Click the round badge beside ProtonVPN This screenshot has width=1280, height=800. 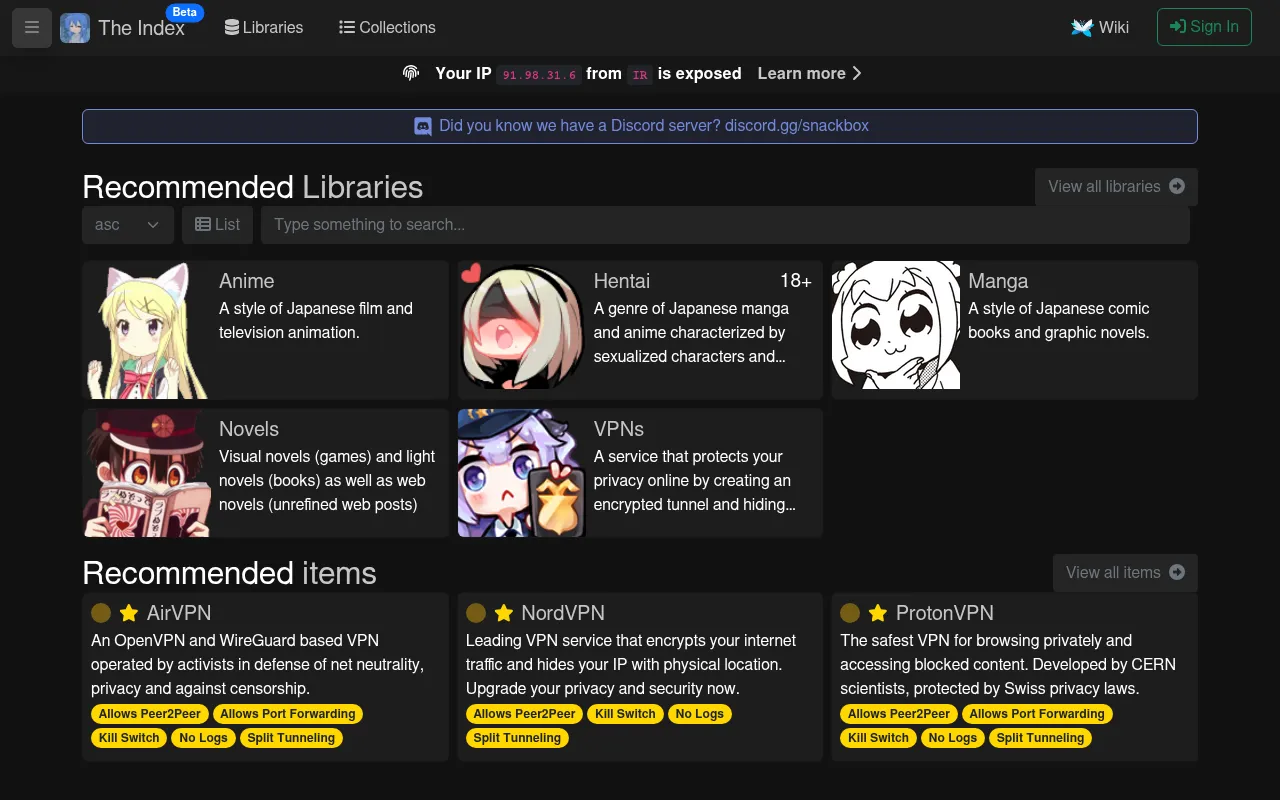pos(850,613)
